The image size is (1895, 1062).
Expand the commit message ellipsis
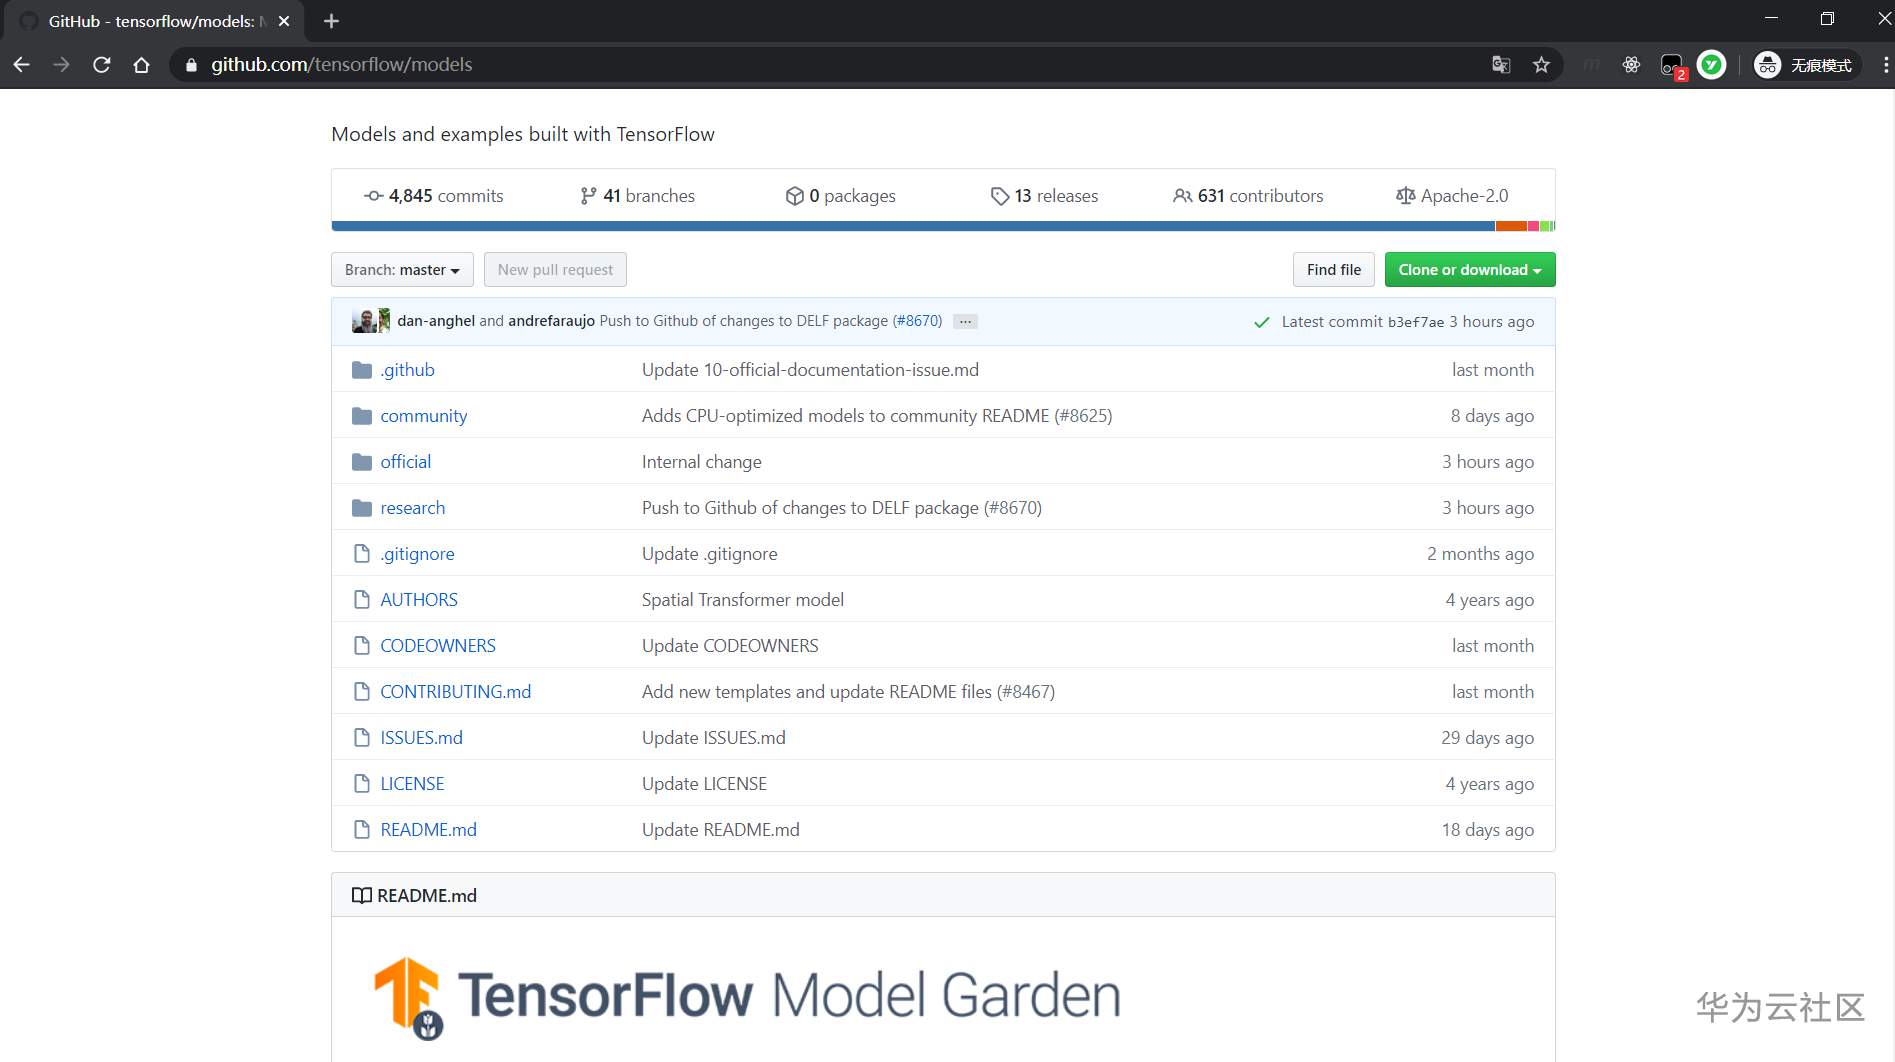coord(965,322)
